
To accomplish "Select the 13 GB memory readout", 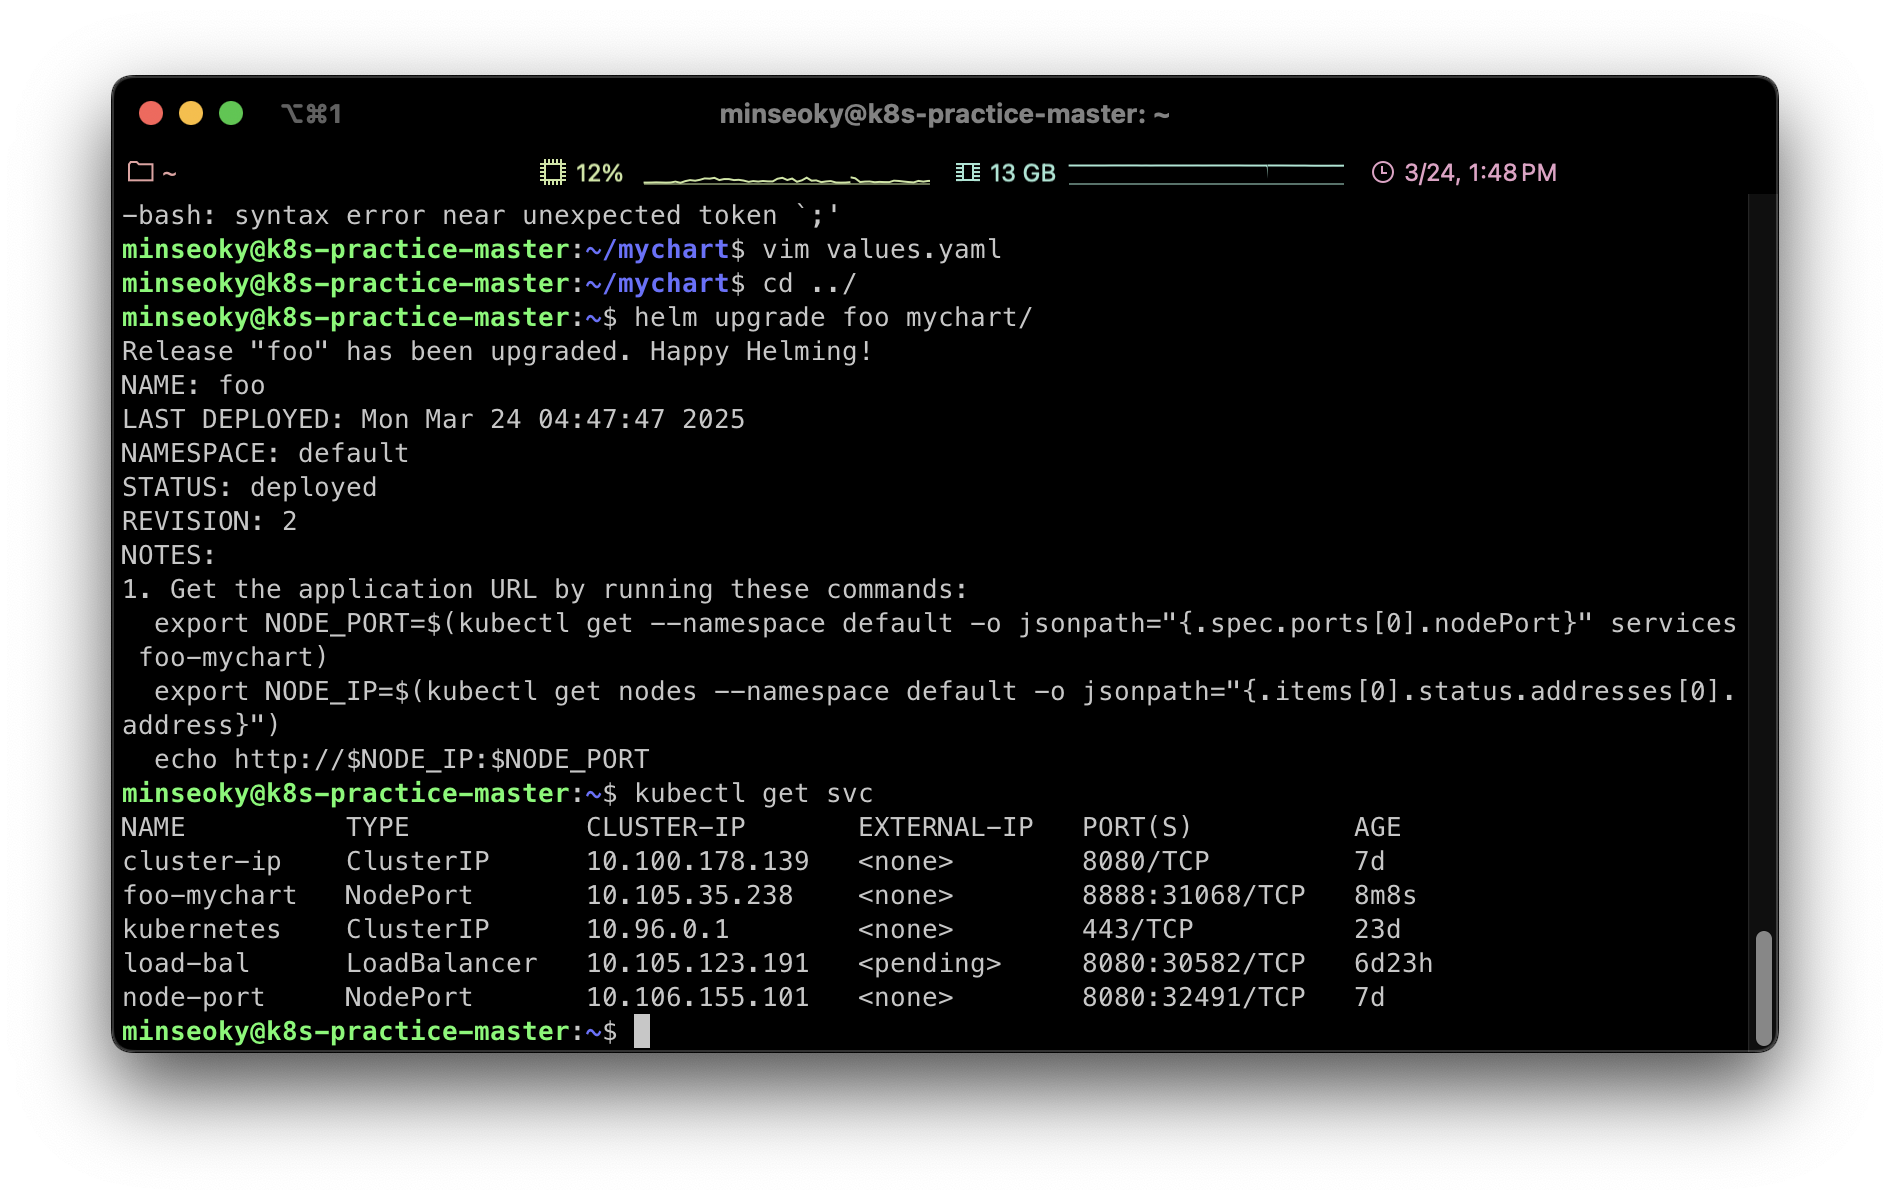I will (1022, 173).
